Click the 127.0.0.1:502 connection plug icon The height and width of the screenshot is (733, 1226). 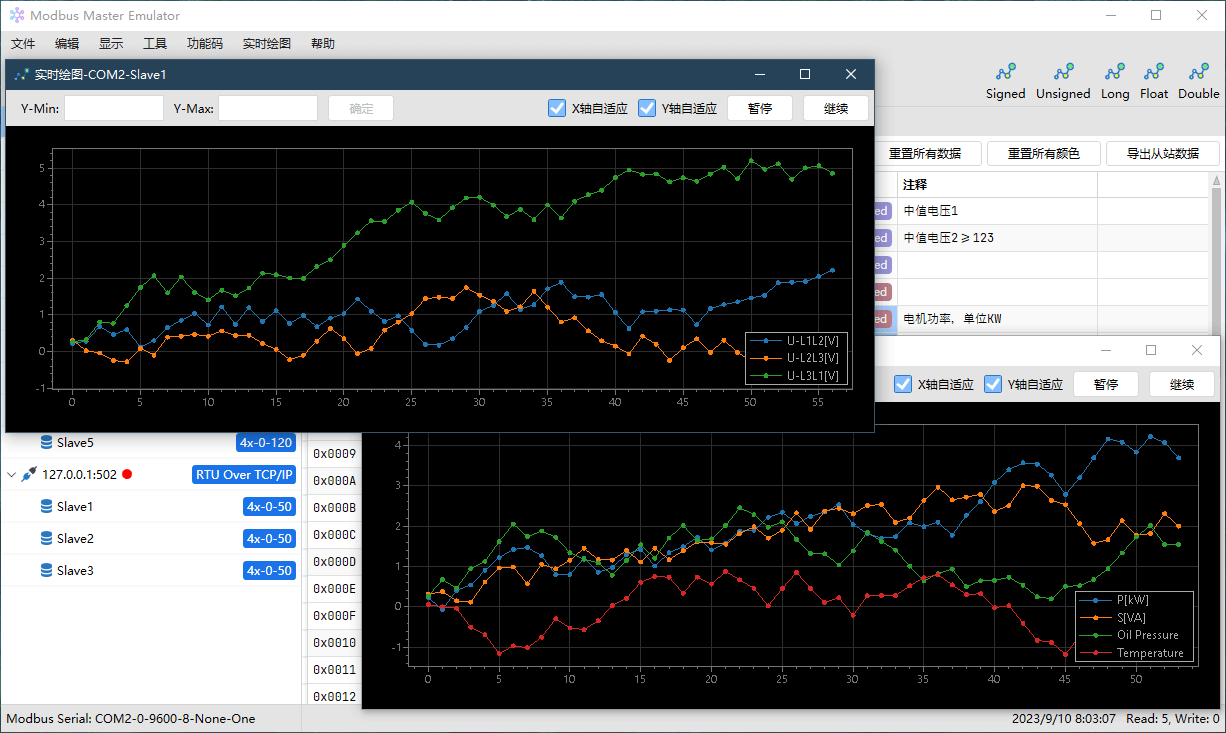[29, 475]
